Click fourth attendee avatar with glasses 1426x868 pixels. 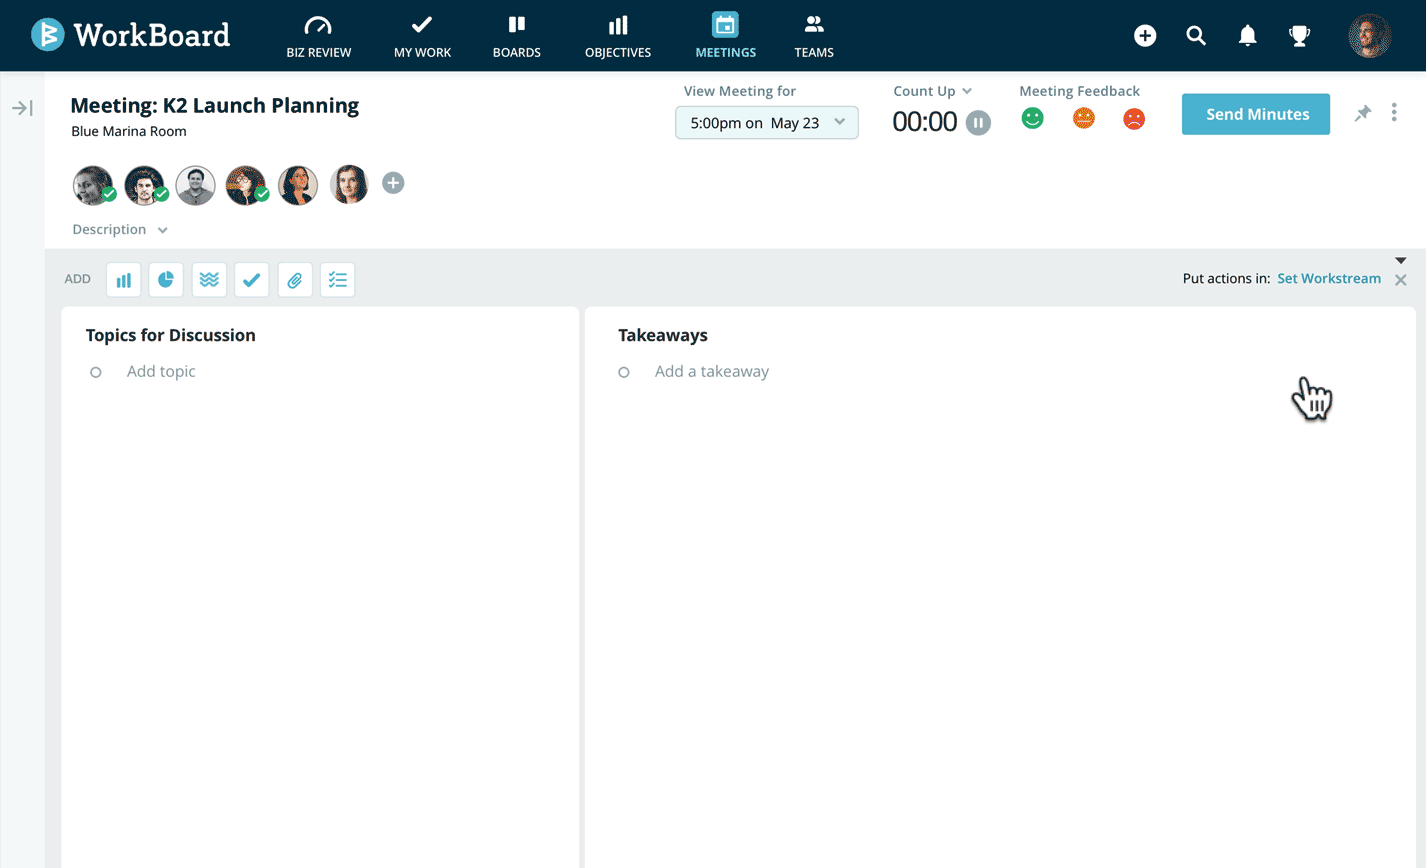246,185
